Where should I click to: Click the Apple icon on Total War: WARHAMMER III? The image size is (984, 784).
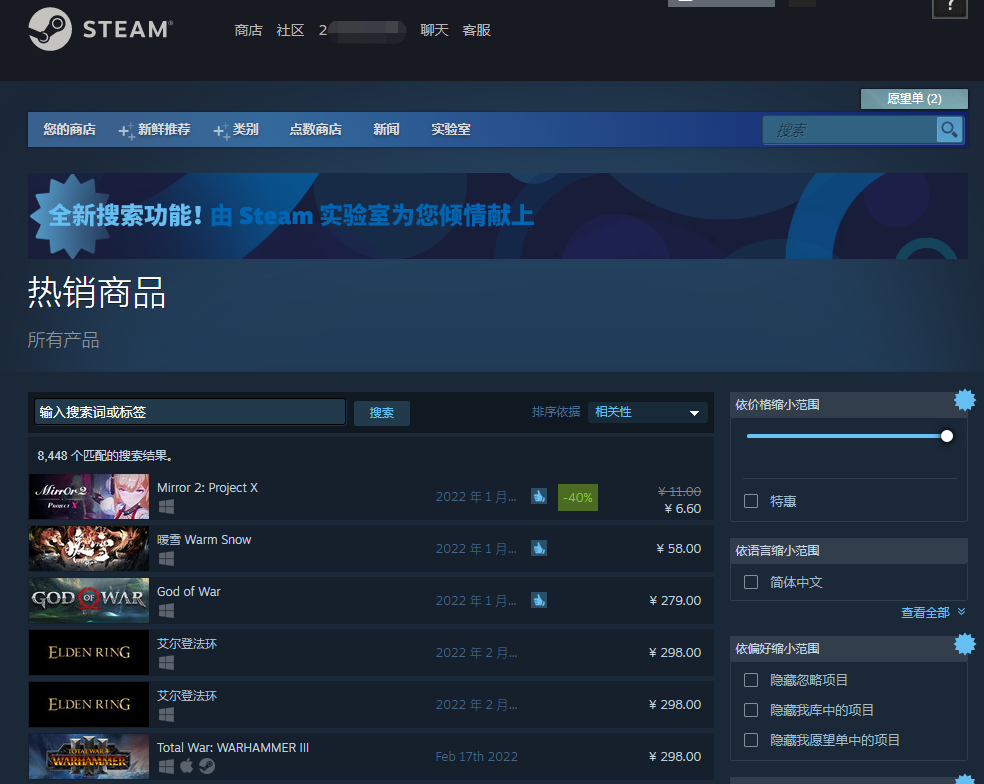pos(186,764)
